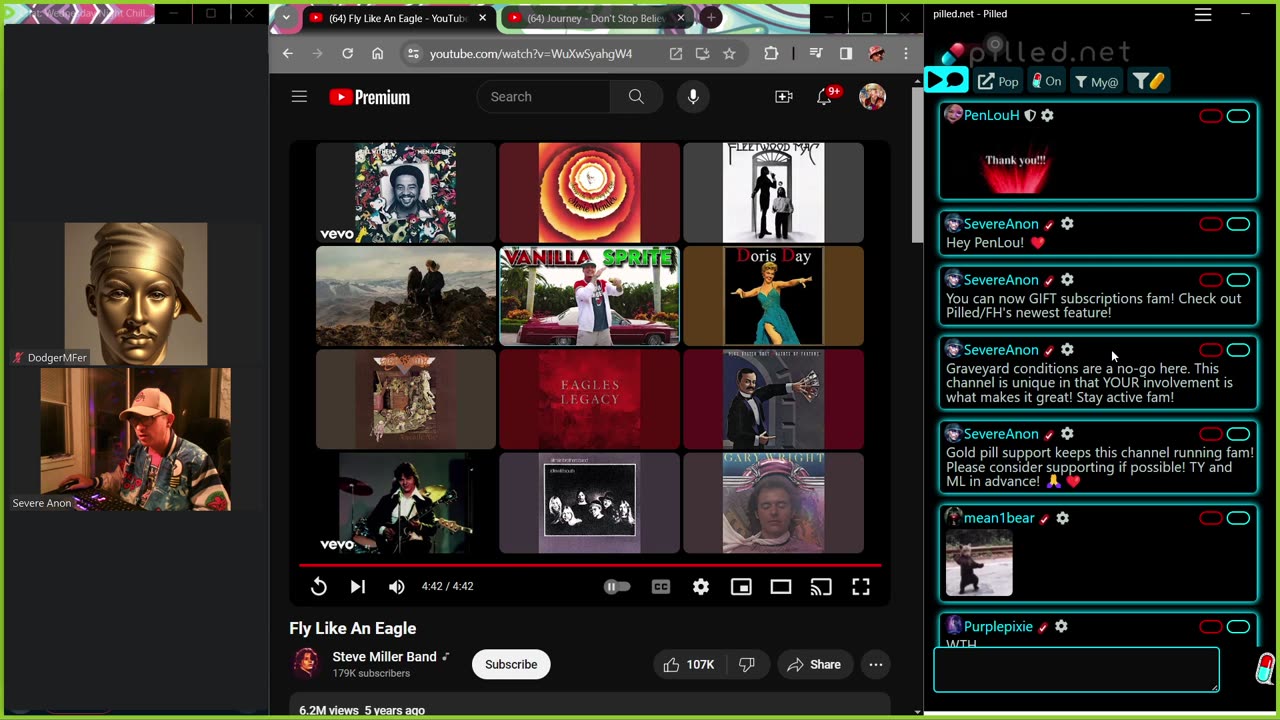Open Chrome home page icon

(377, 54)
